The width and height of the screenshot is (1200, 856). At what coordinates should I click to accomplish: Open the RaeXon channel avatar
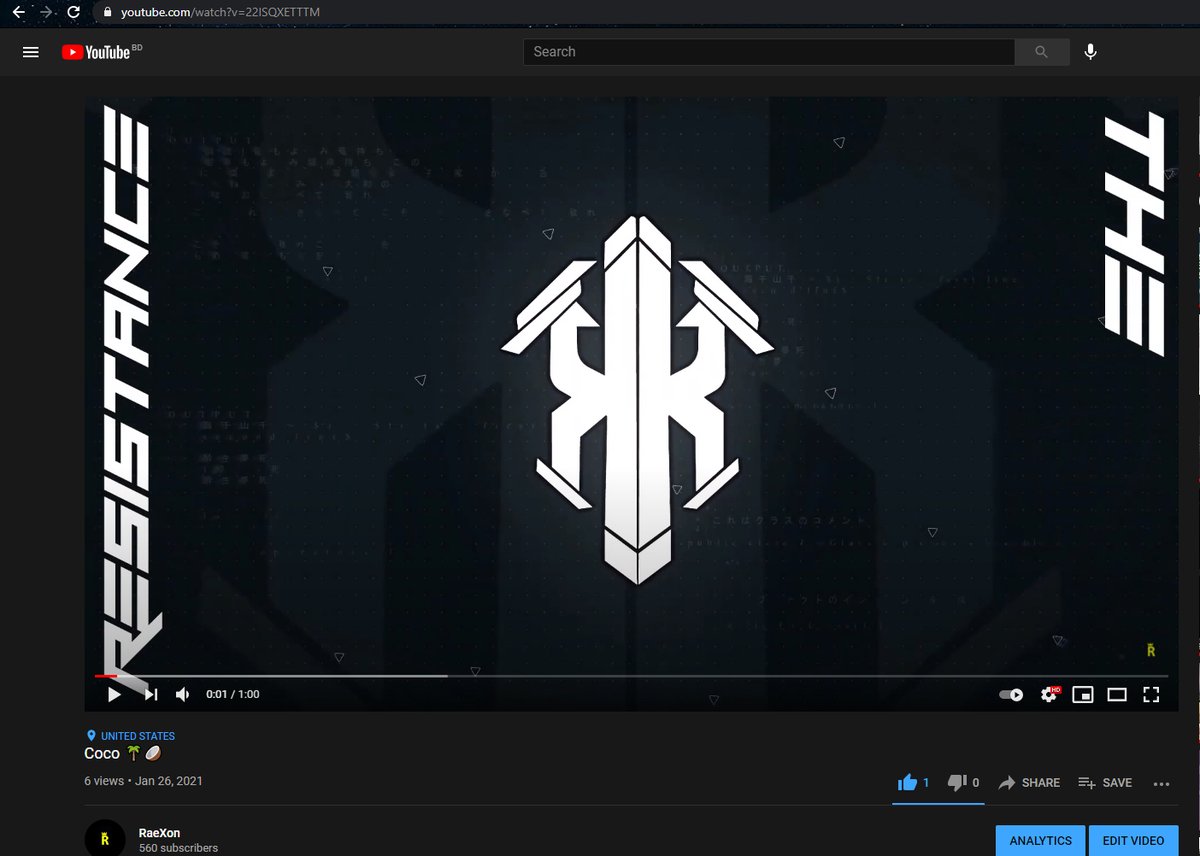pos(104,839)
